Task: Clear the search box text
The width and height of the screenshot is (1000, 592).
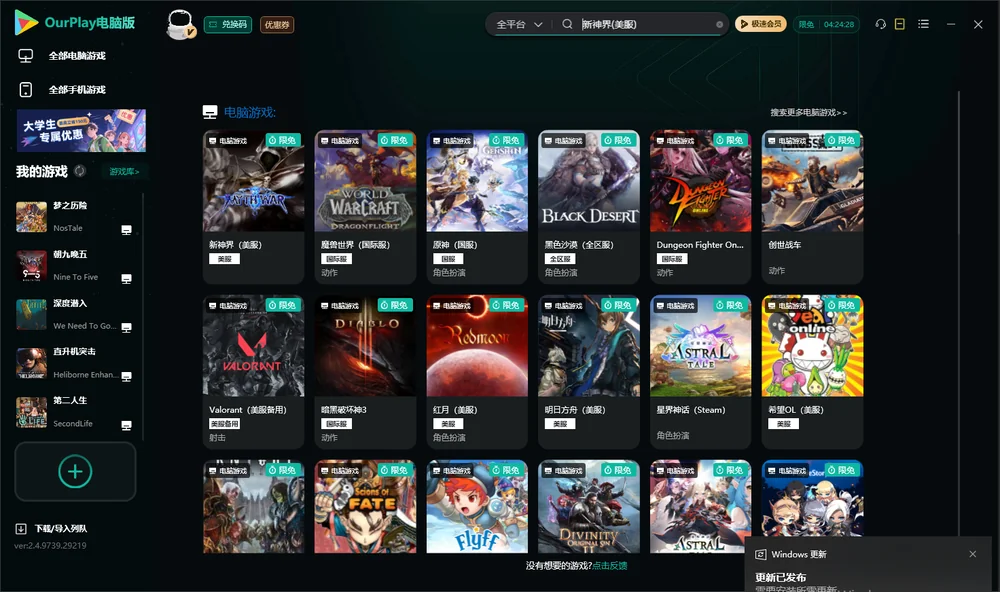Action: click(719, 25)
